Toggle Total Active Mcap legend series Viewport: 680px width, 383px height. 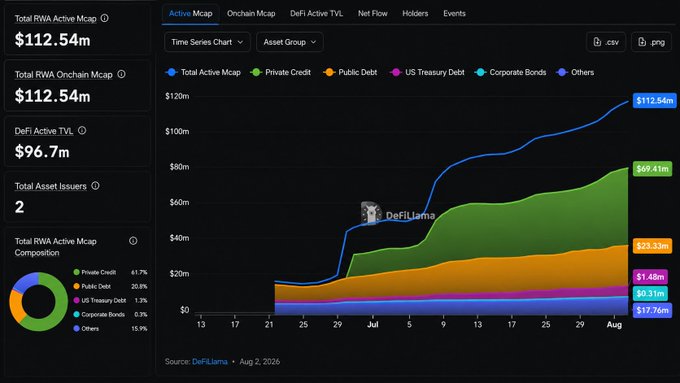(x=203, y=72)
